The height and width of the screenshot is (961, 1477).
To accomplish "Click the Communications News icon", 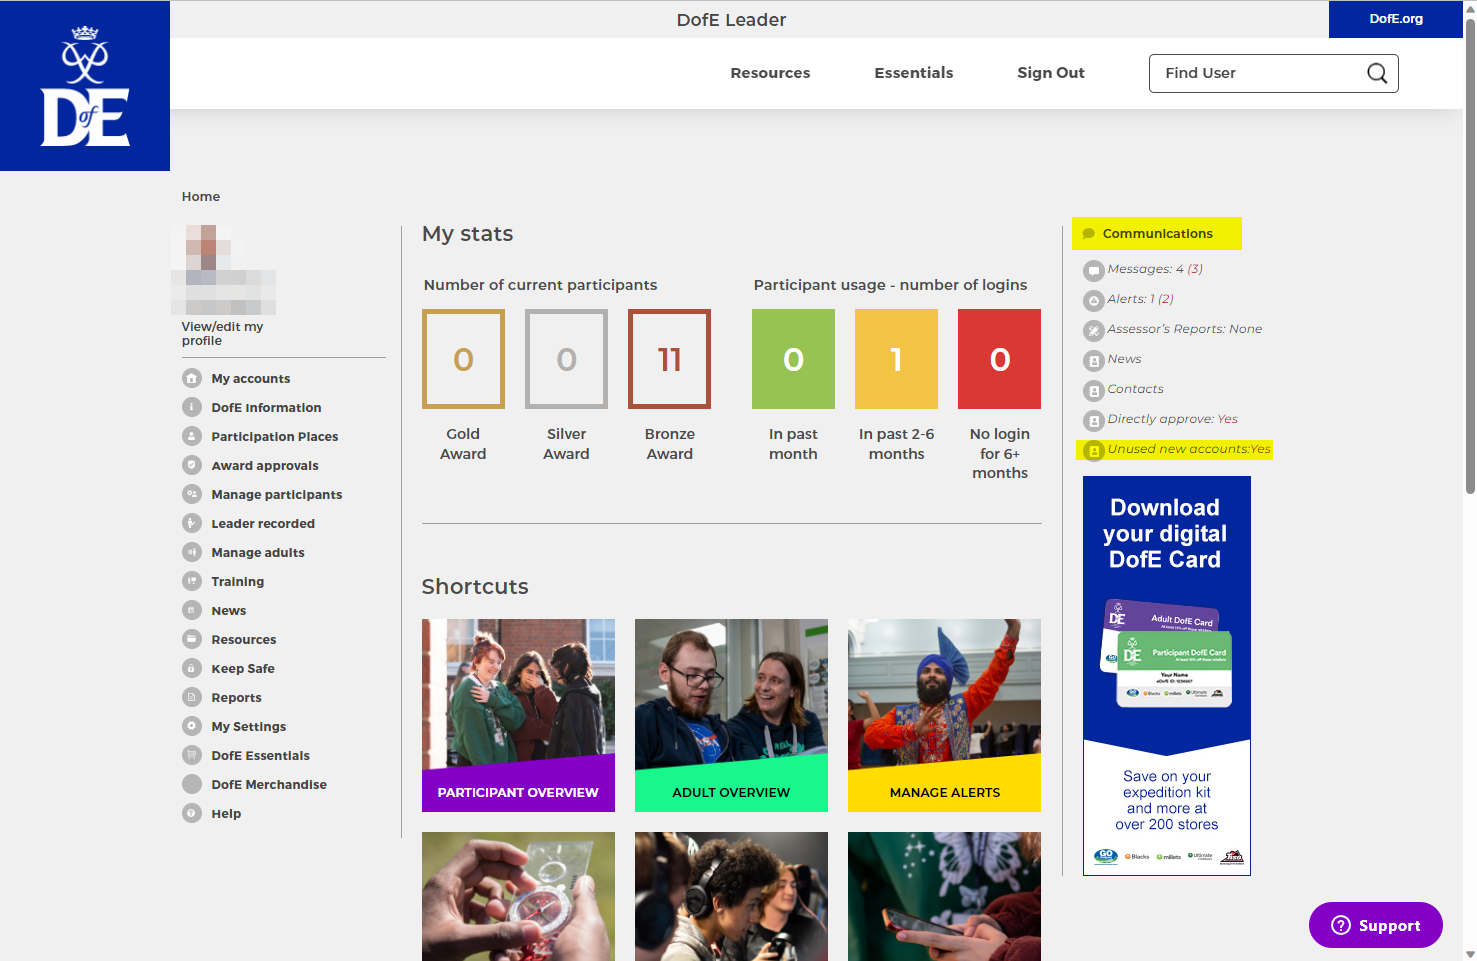I will [x=1094, y=361].
